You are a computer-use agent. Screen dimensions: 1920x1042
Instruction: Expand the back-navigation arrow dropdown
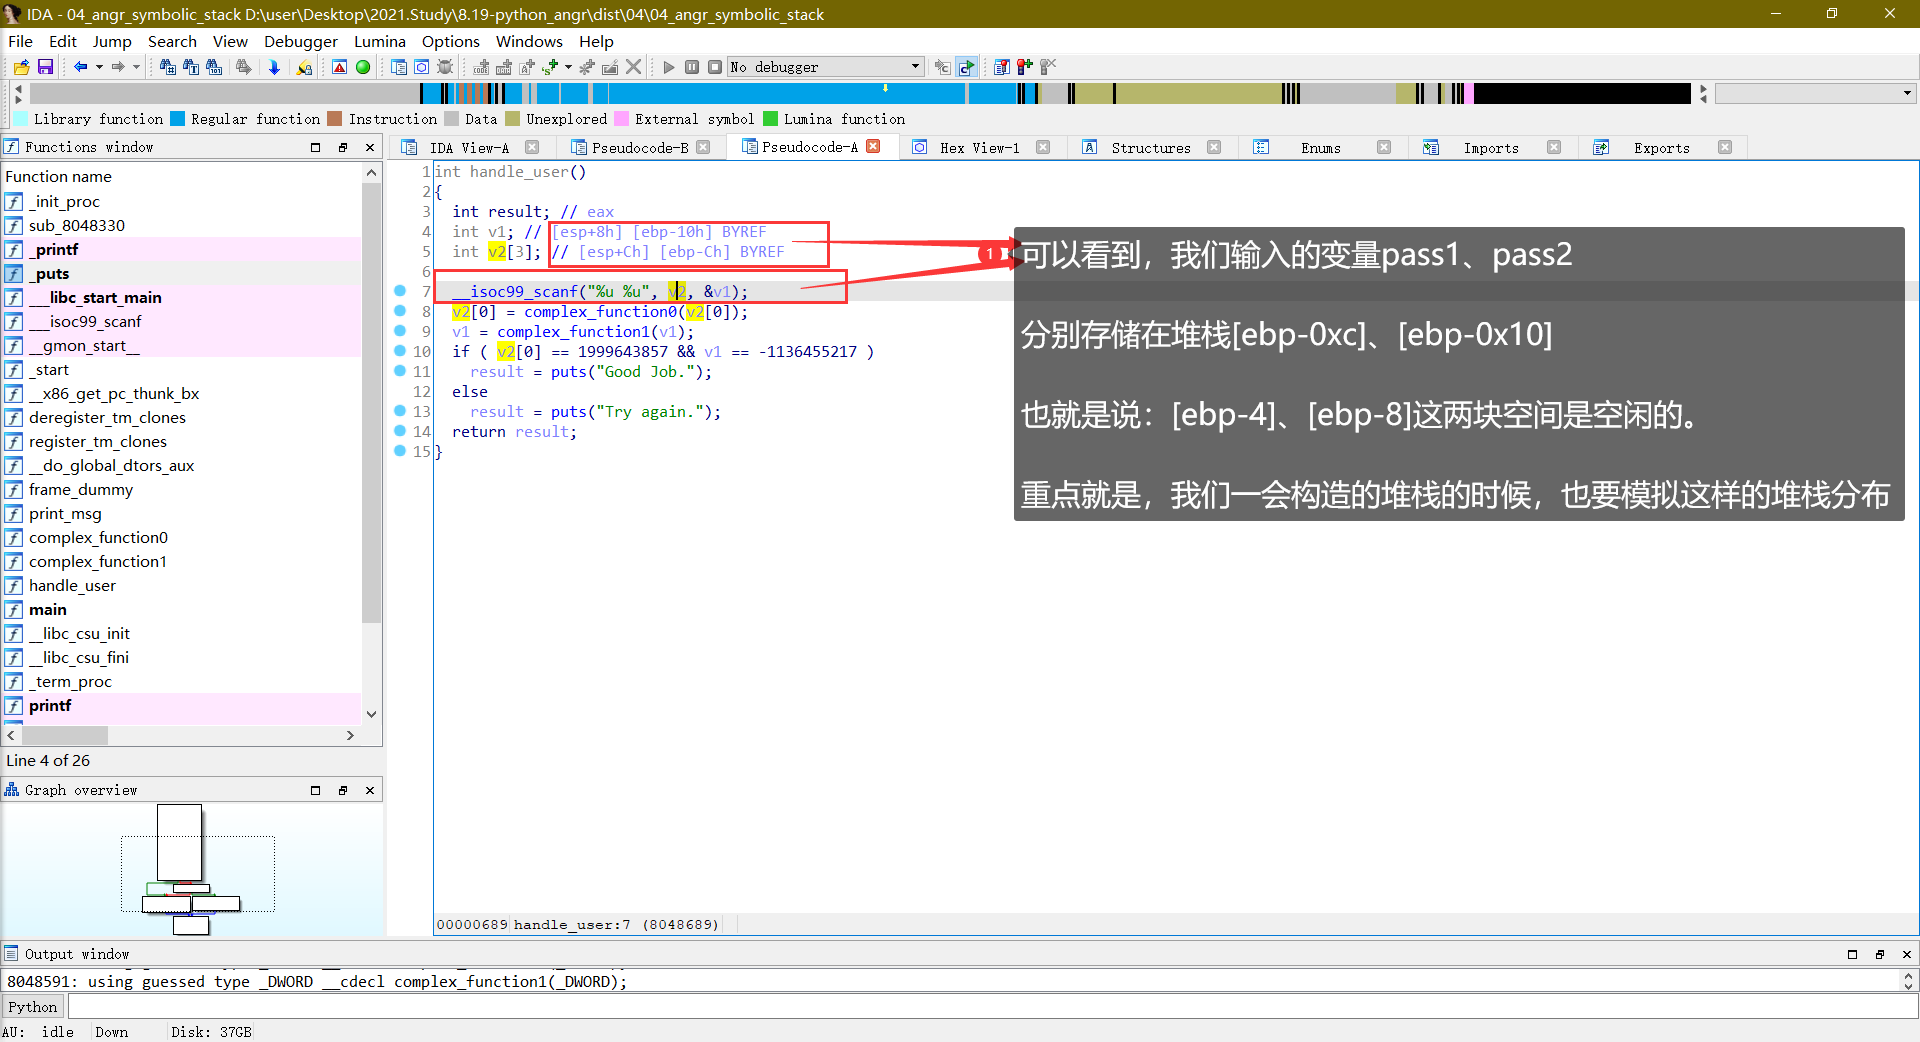[99, 67]
